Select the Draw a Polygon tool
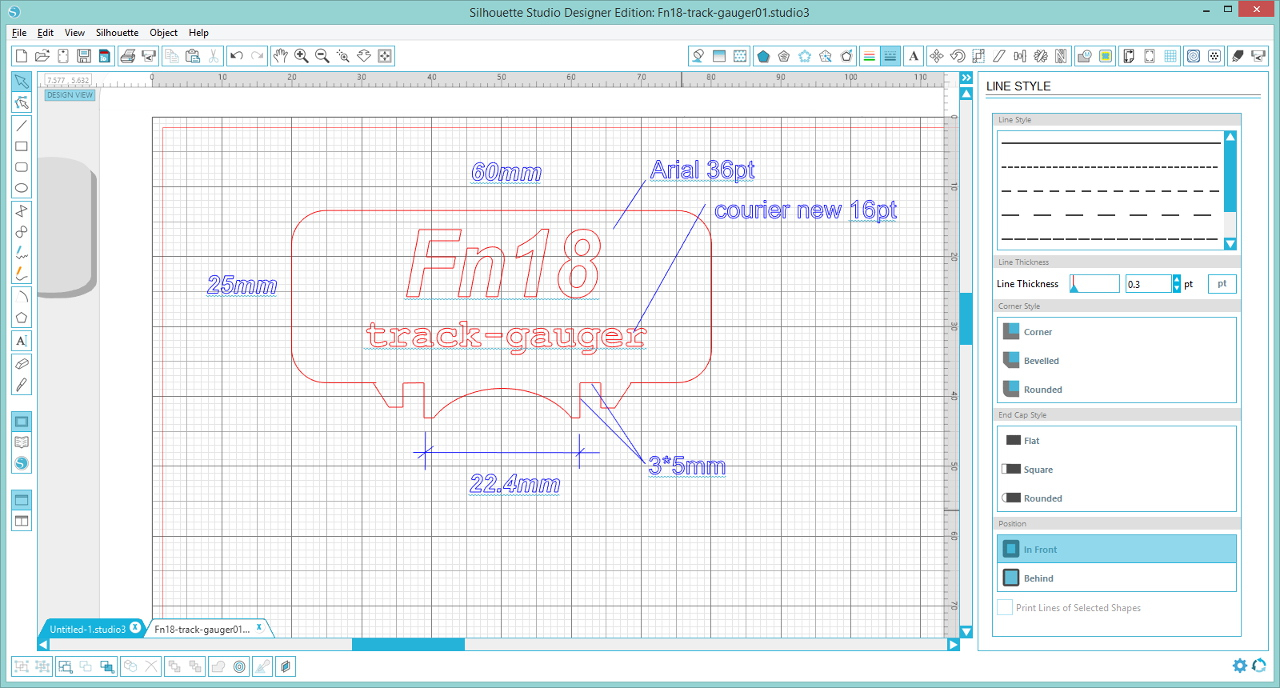1280x688 pixels. point(21,211)
